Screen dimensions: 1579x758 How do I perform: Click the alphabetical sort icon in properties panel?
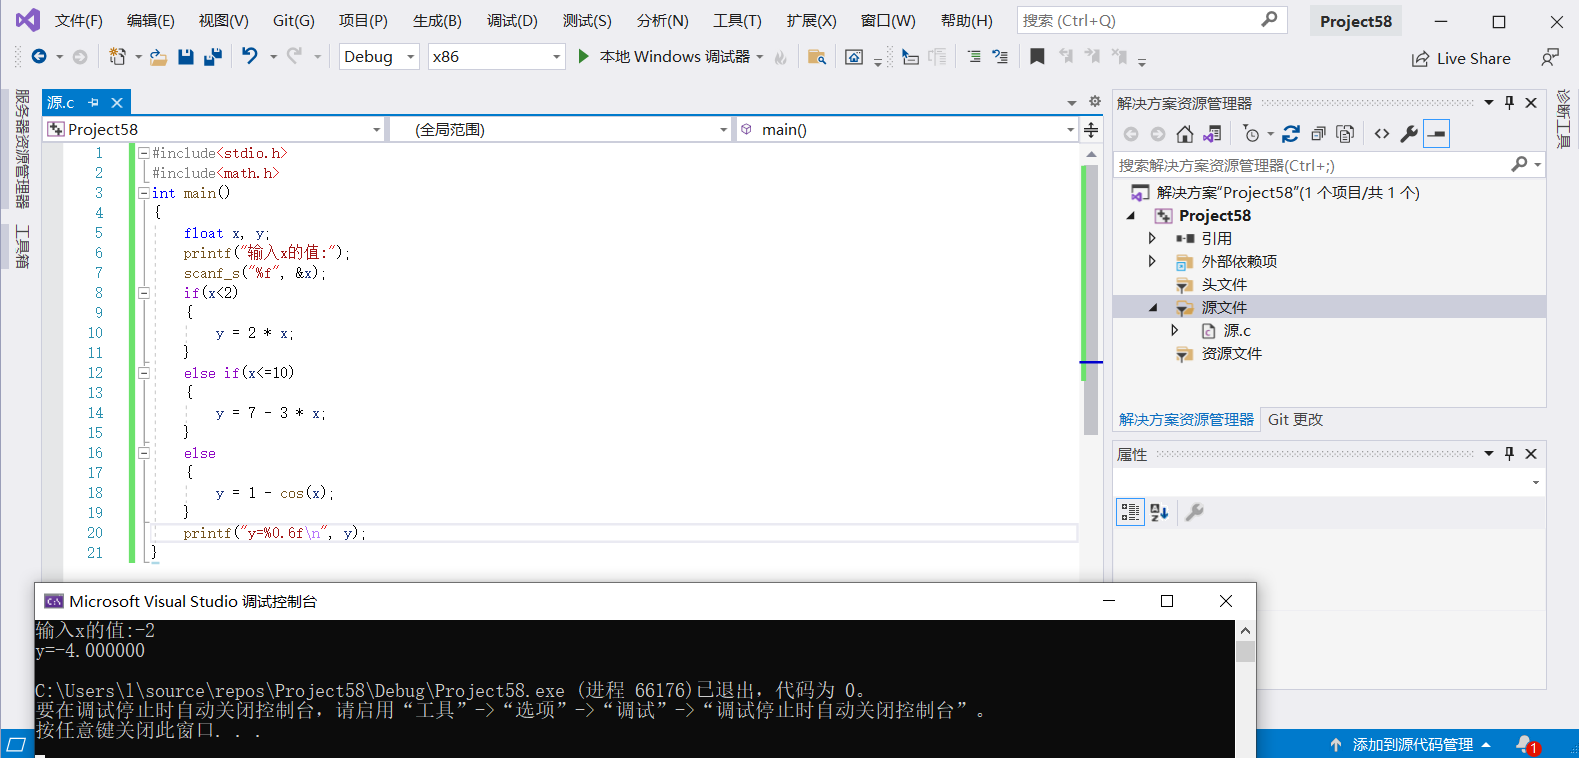[1159, 512]
